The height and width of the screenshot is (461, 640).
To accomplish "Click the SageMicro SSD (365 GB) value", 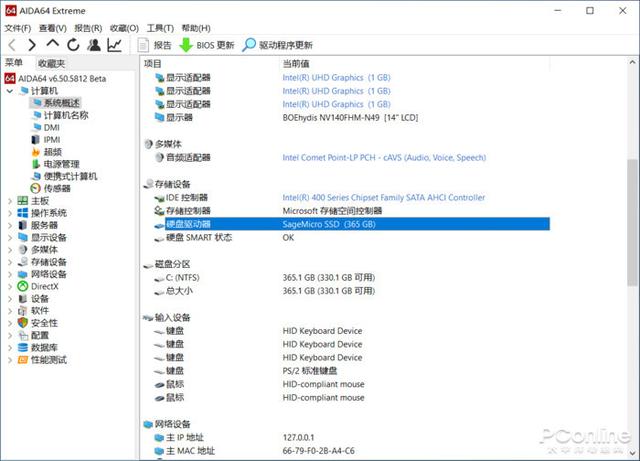I will pyautogui.click(x=329, y=224).
